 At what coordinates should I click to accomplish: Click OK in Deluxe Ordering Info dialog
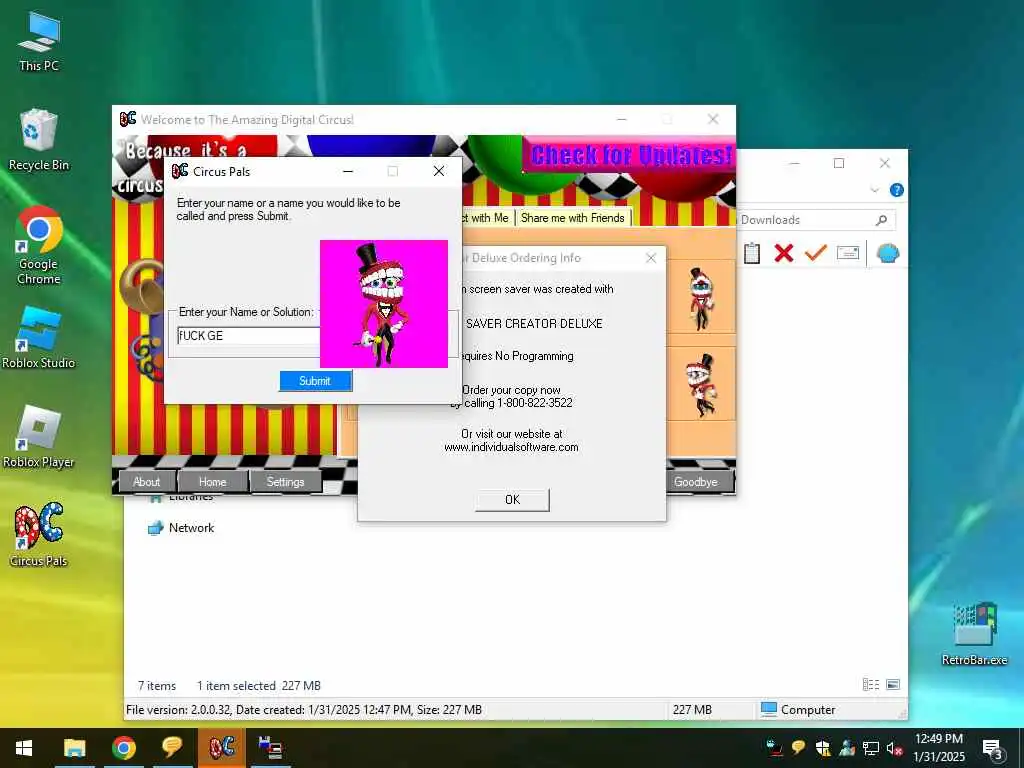(512, 500)
